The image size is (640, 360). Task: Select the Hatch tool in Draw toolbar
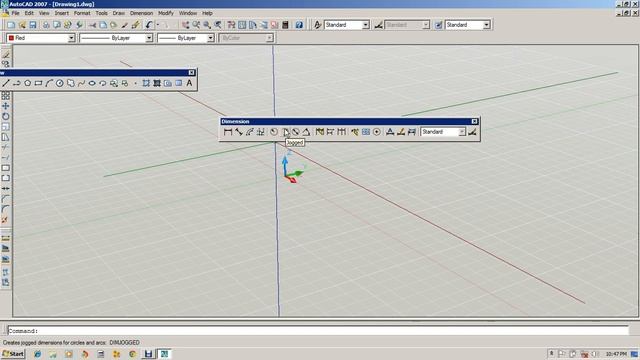[146, 83]
